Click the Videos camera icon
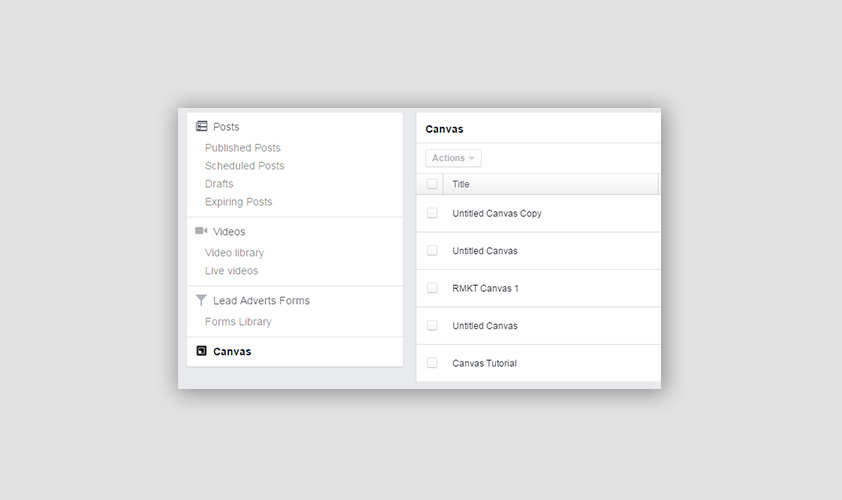This screenshot has width=842, height=500. click(201, 231)
